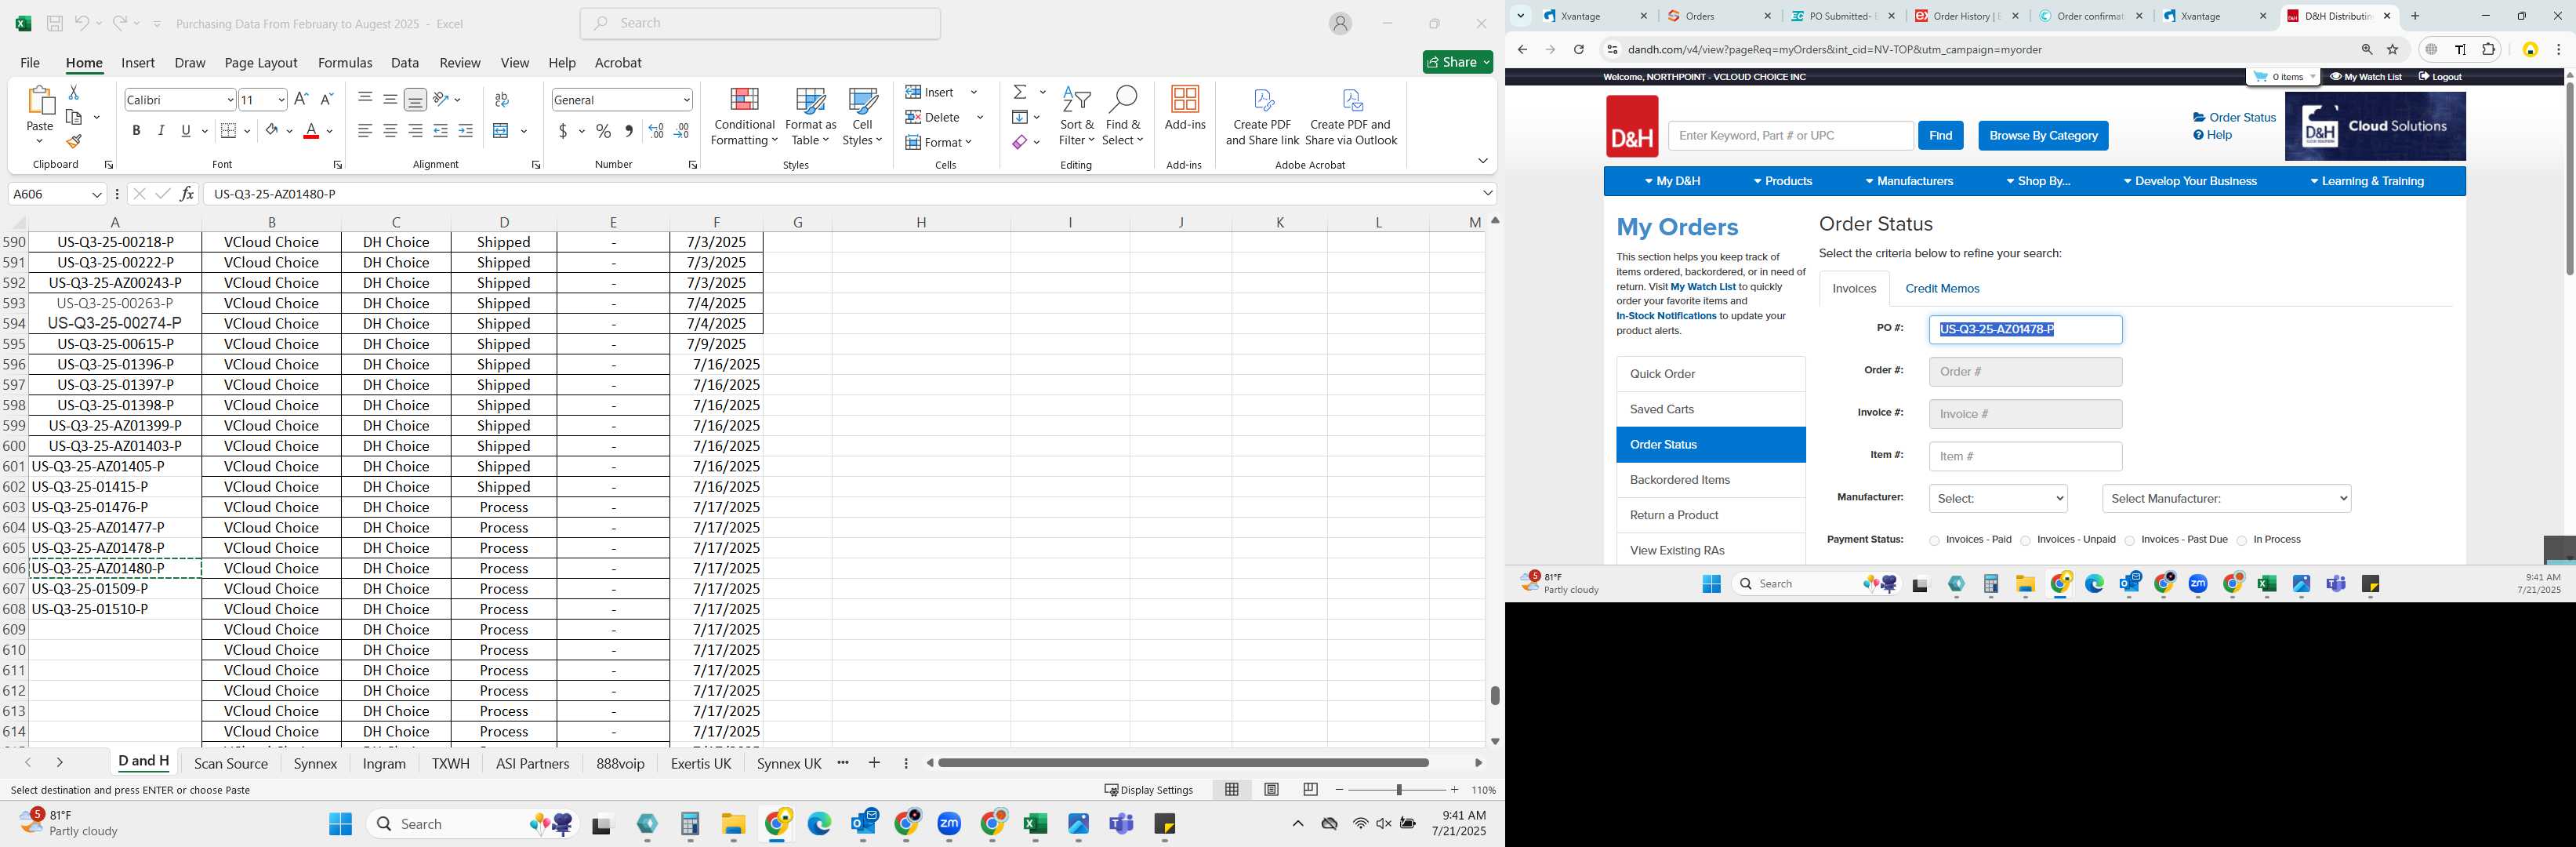Adjust the Excel zoom slider
Screen dimensions: 2576x847
coord(1398,789)
